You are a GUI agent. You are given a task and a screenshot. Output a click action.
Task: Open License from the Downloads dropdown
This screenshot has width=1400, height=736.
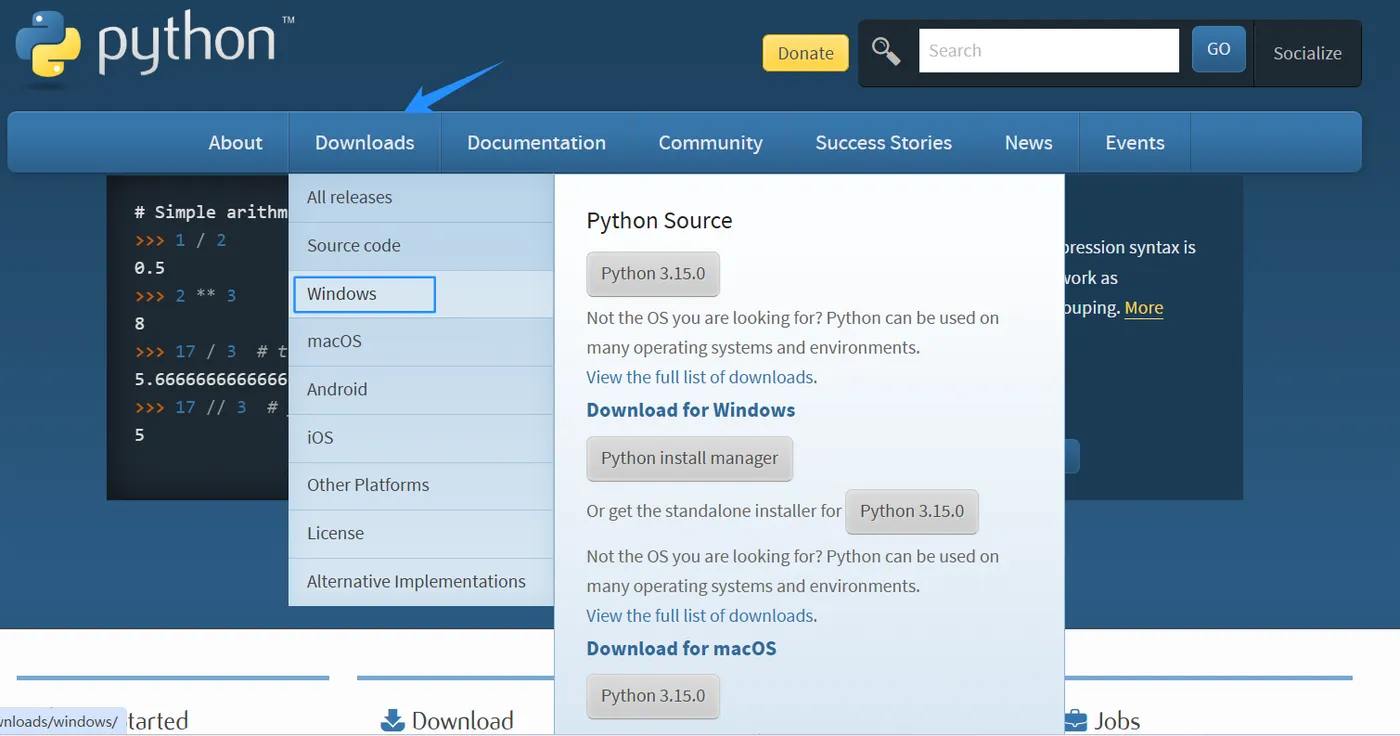pyautogui.click(x=421, y=534)
